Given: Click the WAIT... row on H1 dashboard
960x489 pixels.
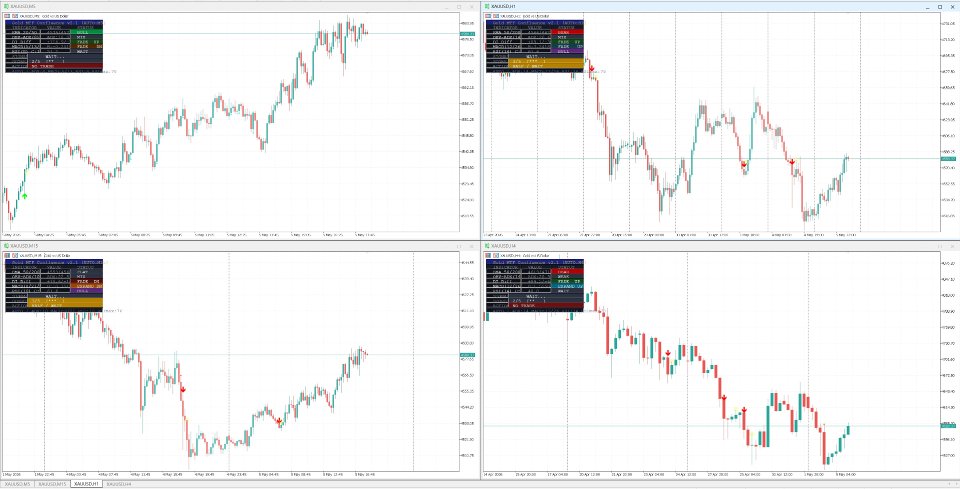Looking at the screenshot, I should click(547, 56).
